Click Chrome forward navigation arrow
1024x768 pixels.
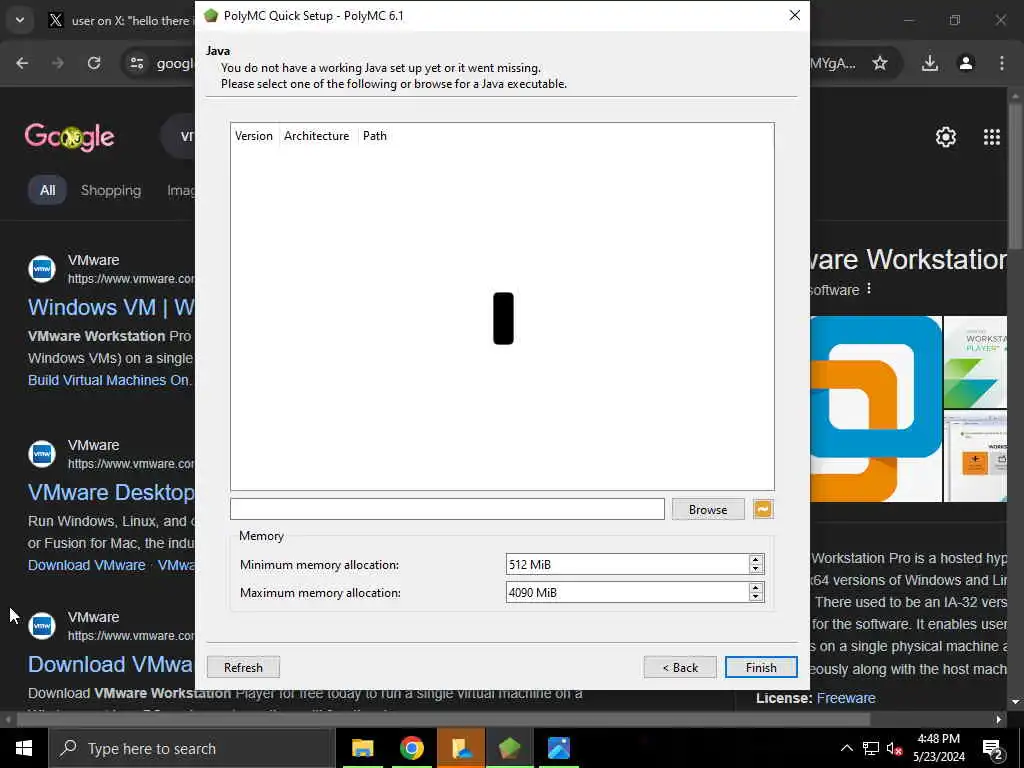[x=58, y=63]
